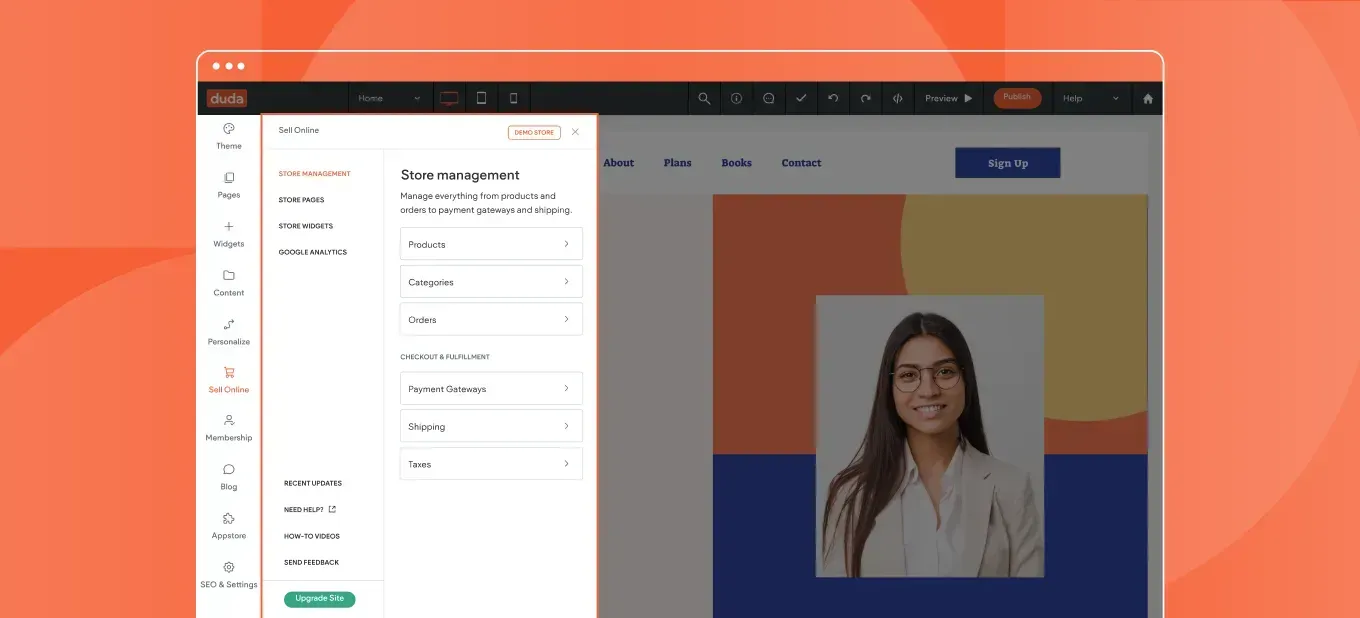
Task: Expand the Categories row
Action: click(491, 282)
